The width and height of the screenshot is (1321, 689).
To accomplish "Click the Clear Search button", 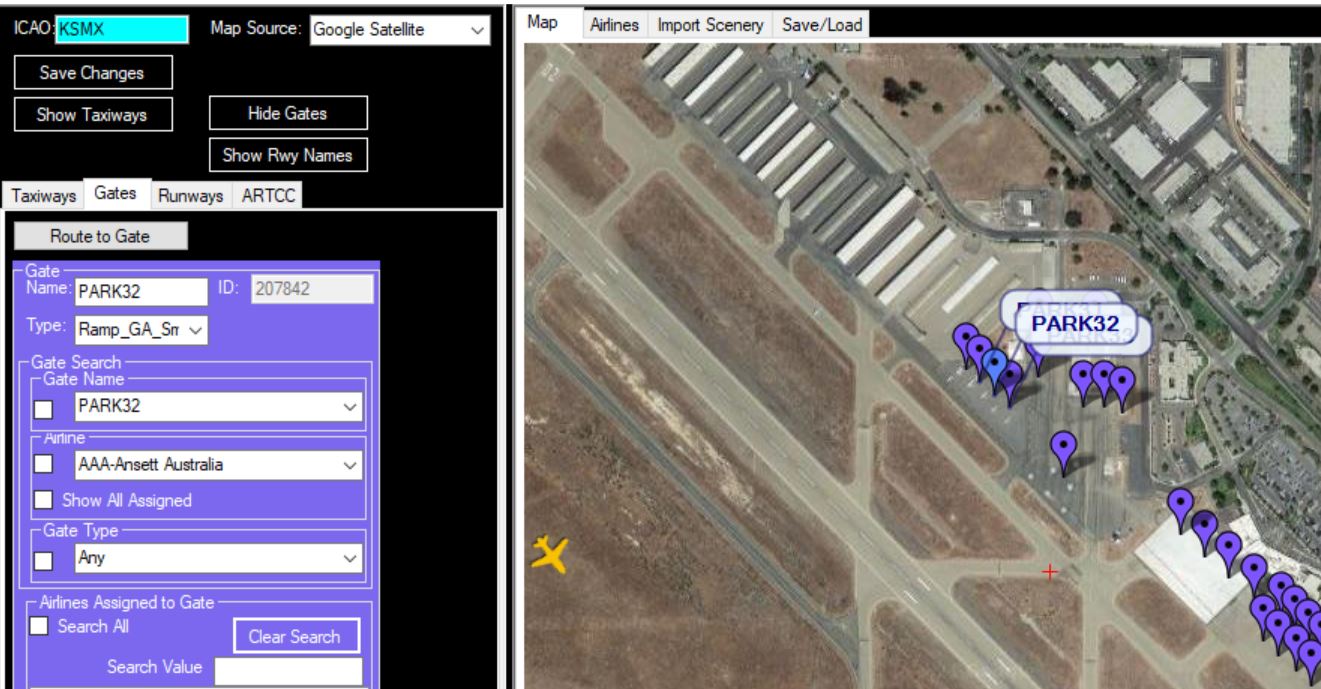I will 296,637.
